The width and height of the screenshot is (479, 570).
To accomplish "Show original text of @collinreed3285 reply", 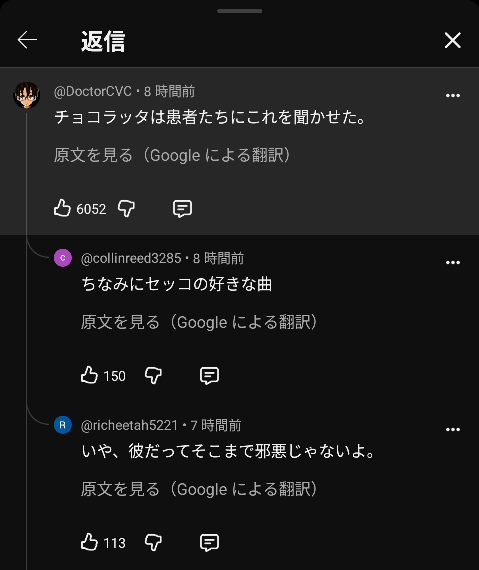I will click(199, 322).
